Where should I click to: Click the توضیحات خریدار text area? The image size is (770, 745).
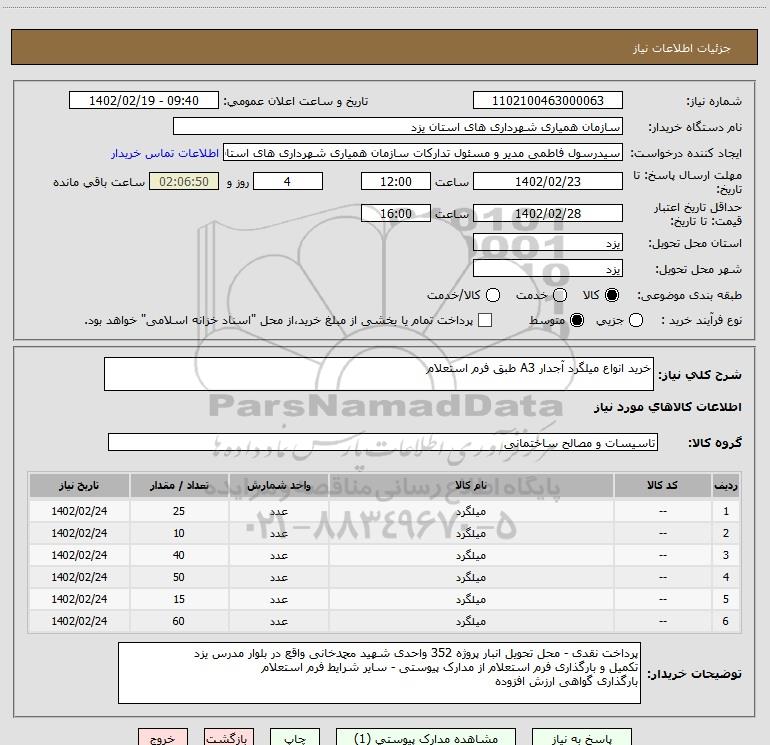[379, 673]
